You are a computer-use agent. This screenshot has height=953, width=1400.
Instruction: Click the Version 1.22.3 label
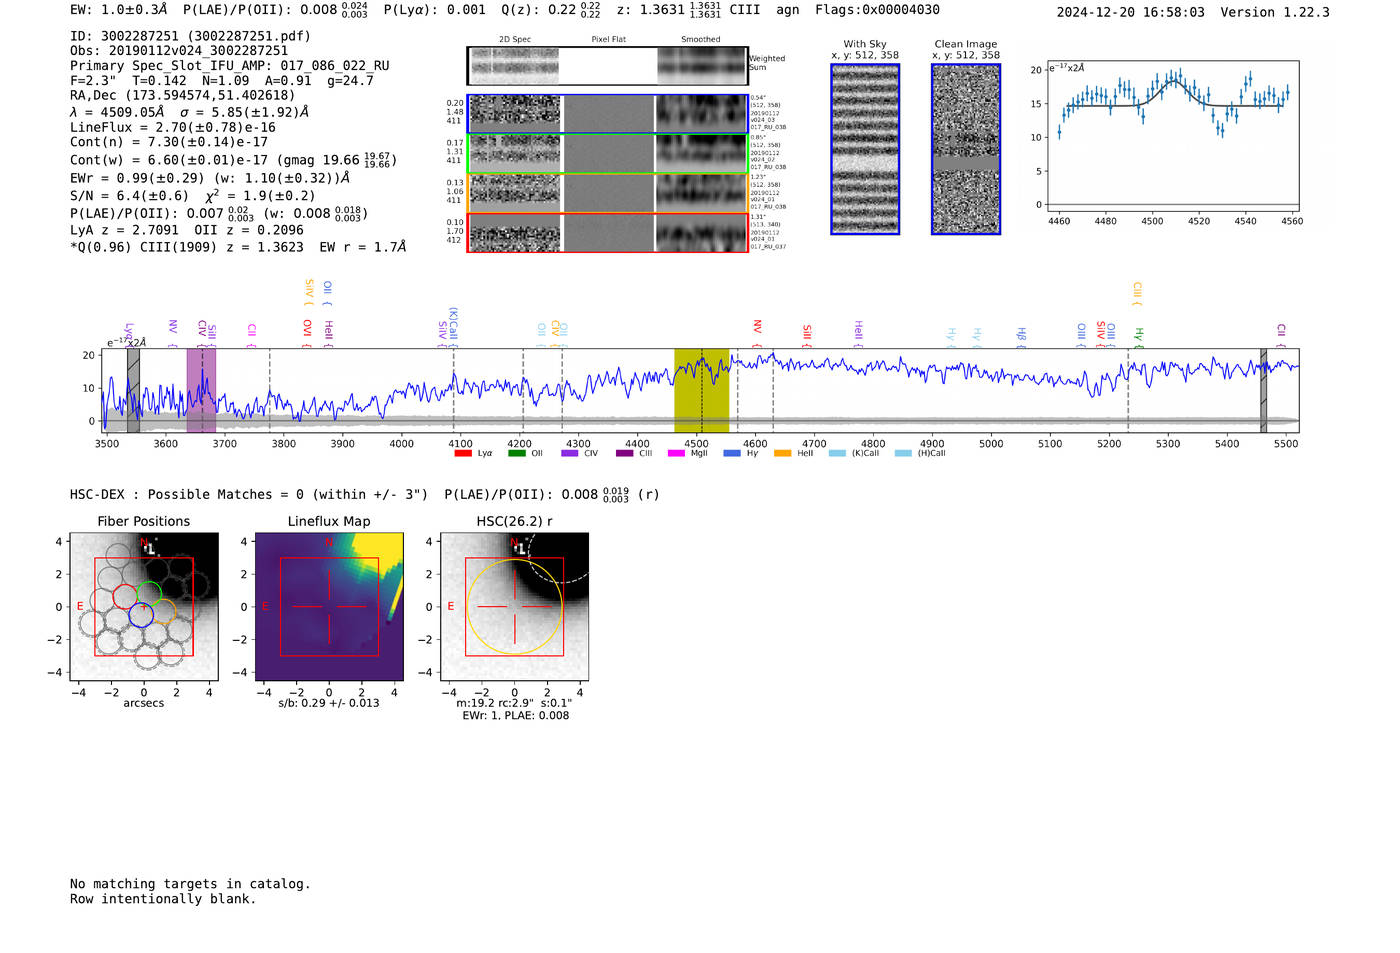click(1276, 12)
